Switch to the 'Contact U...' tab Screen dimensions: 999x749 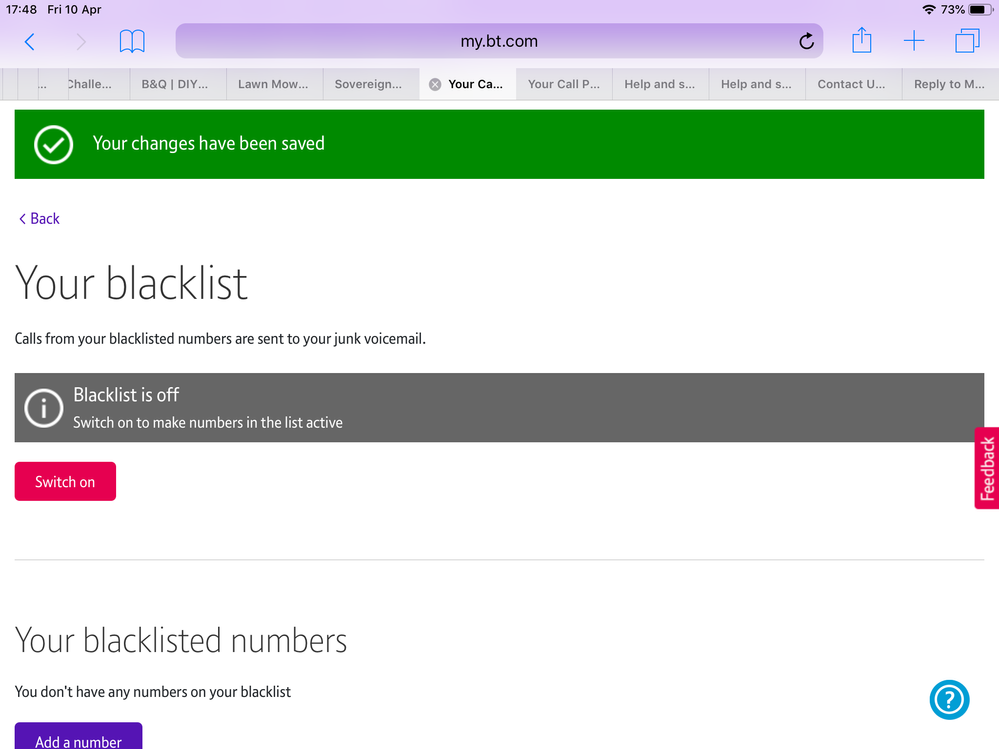click(851, 85)
